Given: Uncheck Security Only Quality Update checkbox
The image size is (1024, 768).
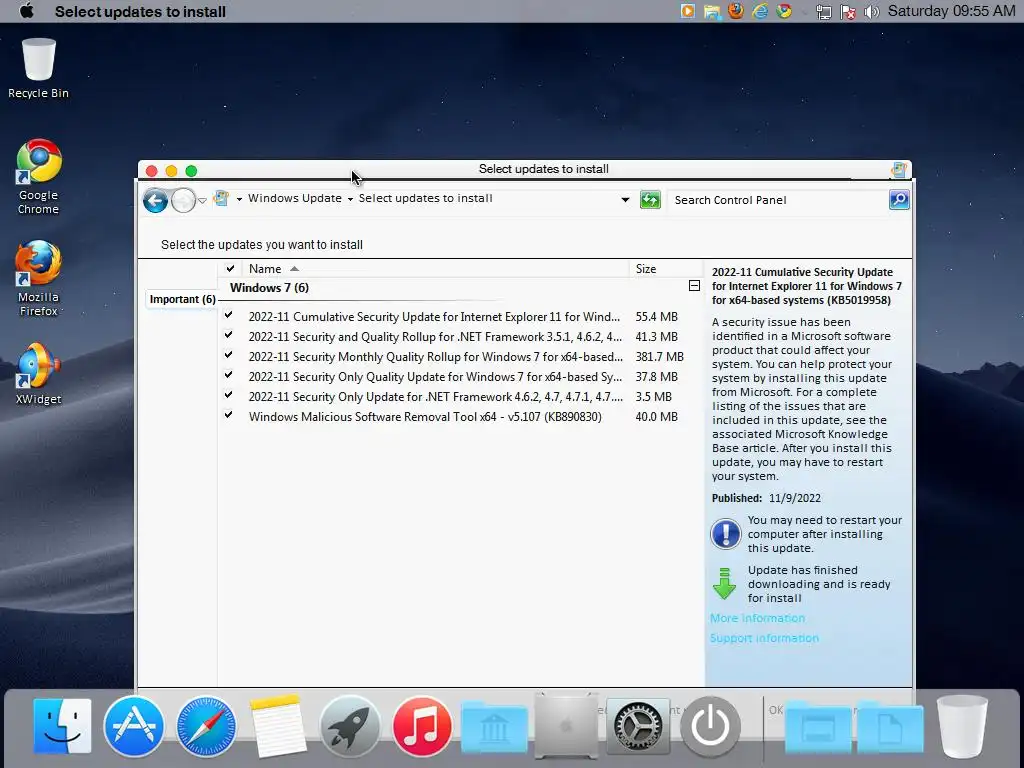Looking at the screenshot, I should point(229,375).
